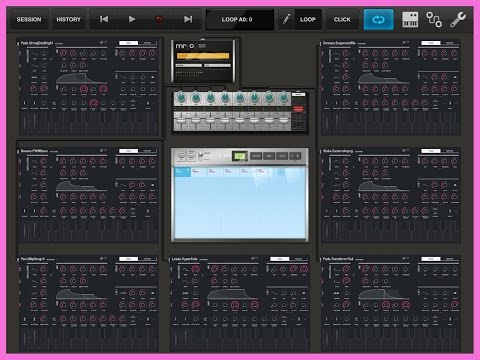This screenshot has height=360, width=480.
Task: Grab the sixth channel fader on the mixer
Action: click(254, 121)
